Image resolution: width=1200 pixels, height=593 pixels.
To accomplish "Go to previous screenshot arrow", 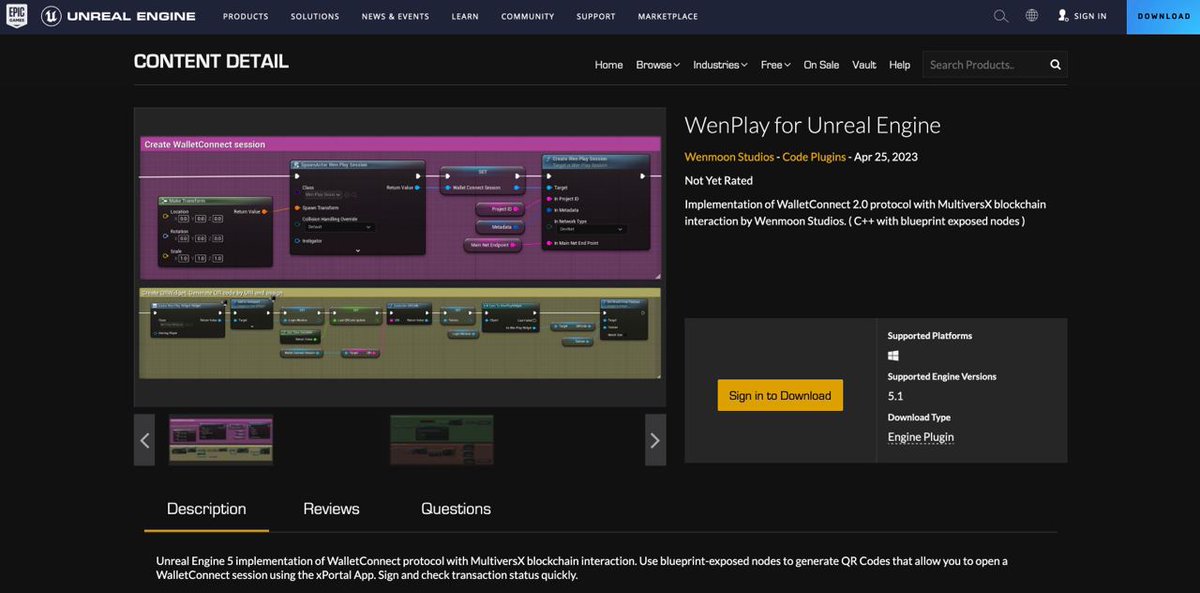I will [144, 440].
